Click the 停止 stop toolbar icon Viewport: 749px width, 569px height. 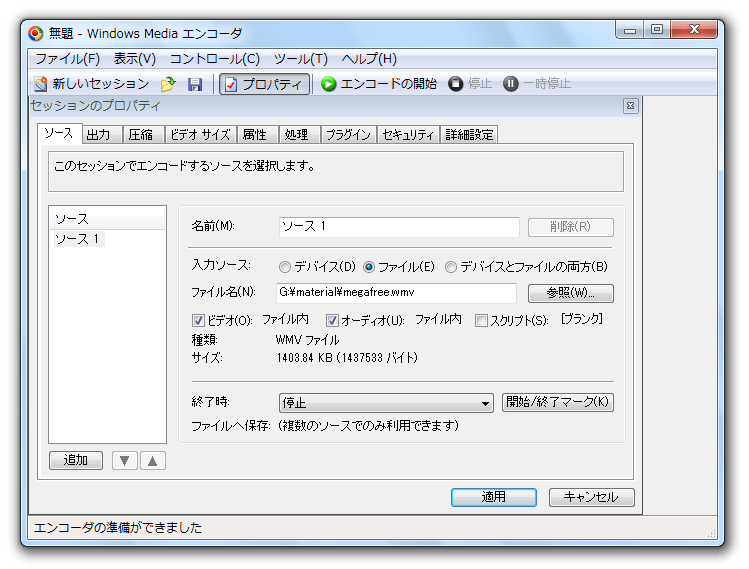point(456,84)
